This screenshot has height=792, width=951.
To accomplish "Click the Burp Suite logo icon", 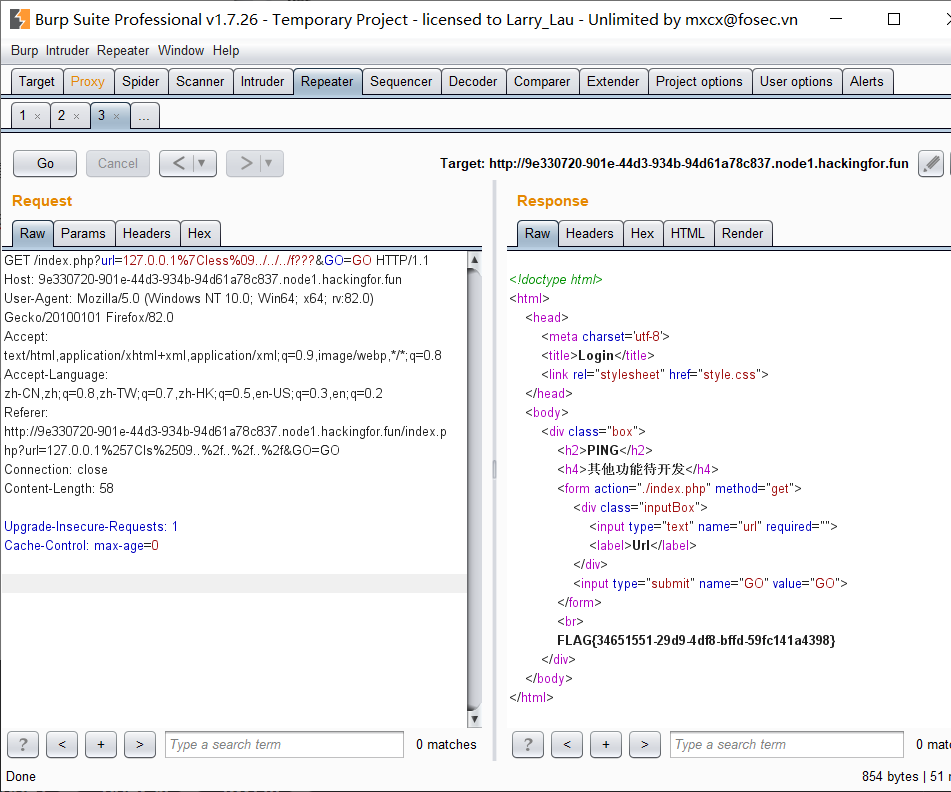I will coord(19,19).
